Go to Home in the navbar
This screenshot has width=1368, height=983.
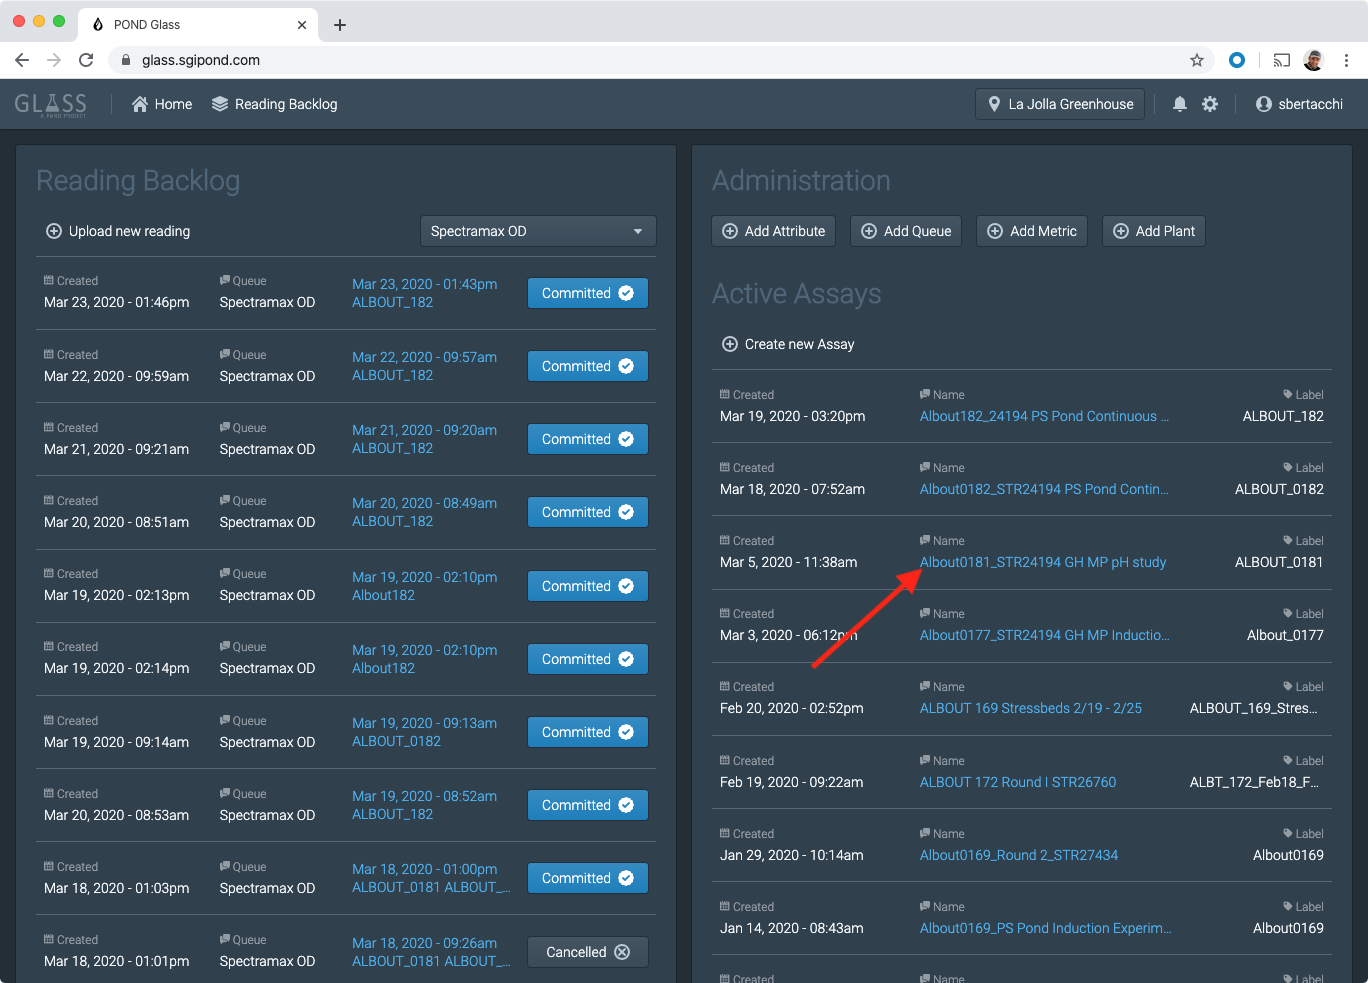coord(162,104)
